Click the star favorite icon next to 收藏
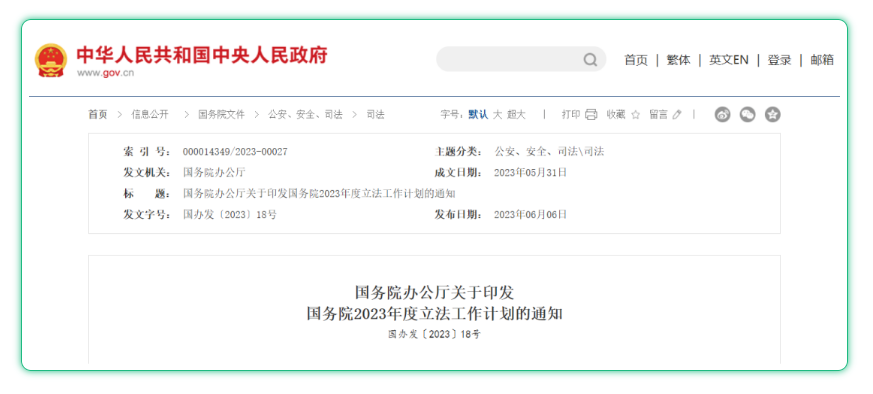 point(635,115)
